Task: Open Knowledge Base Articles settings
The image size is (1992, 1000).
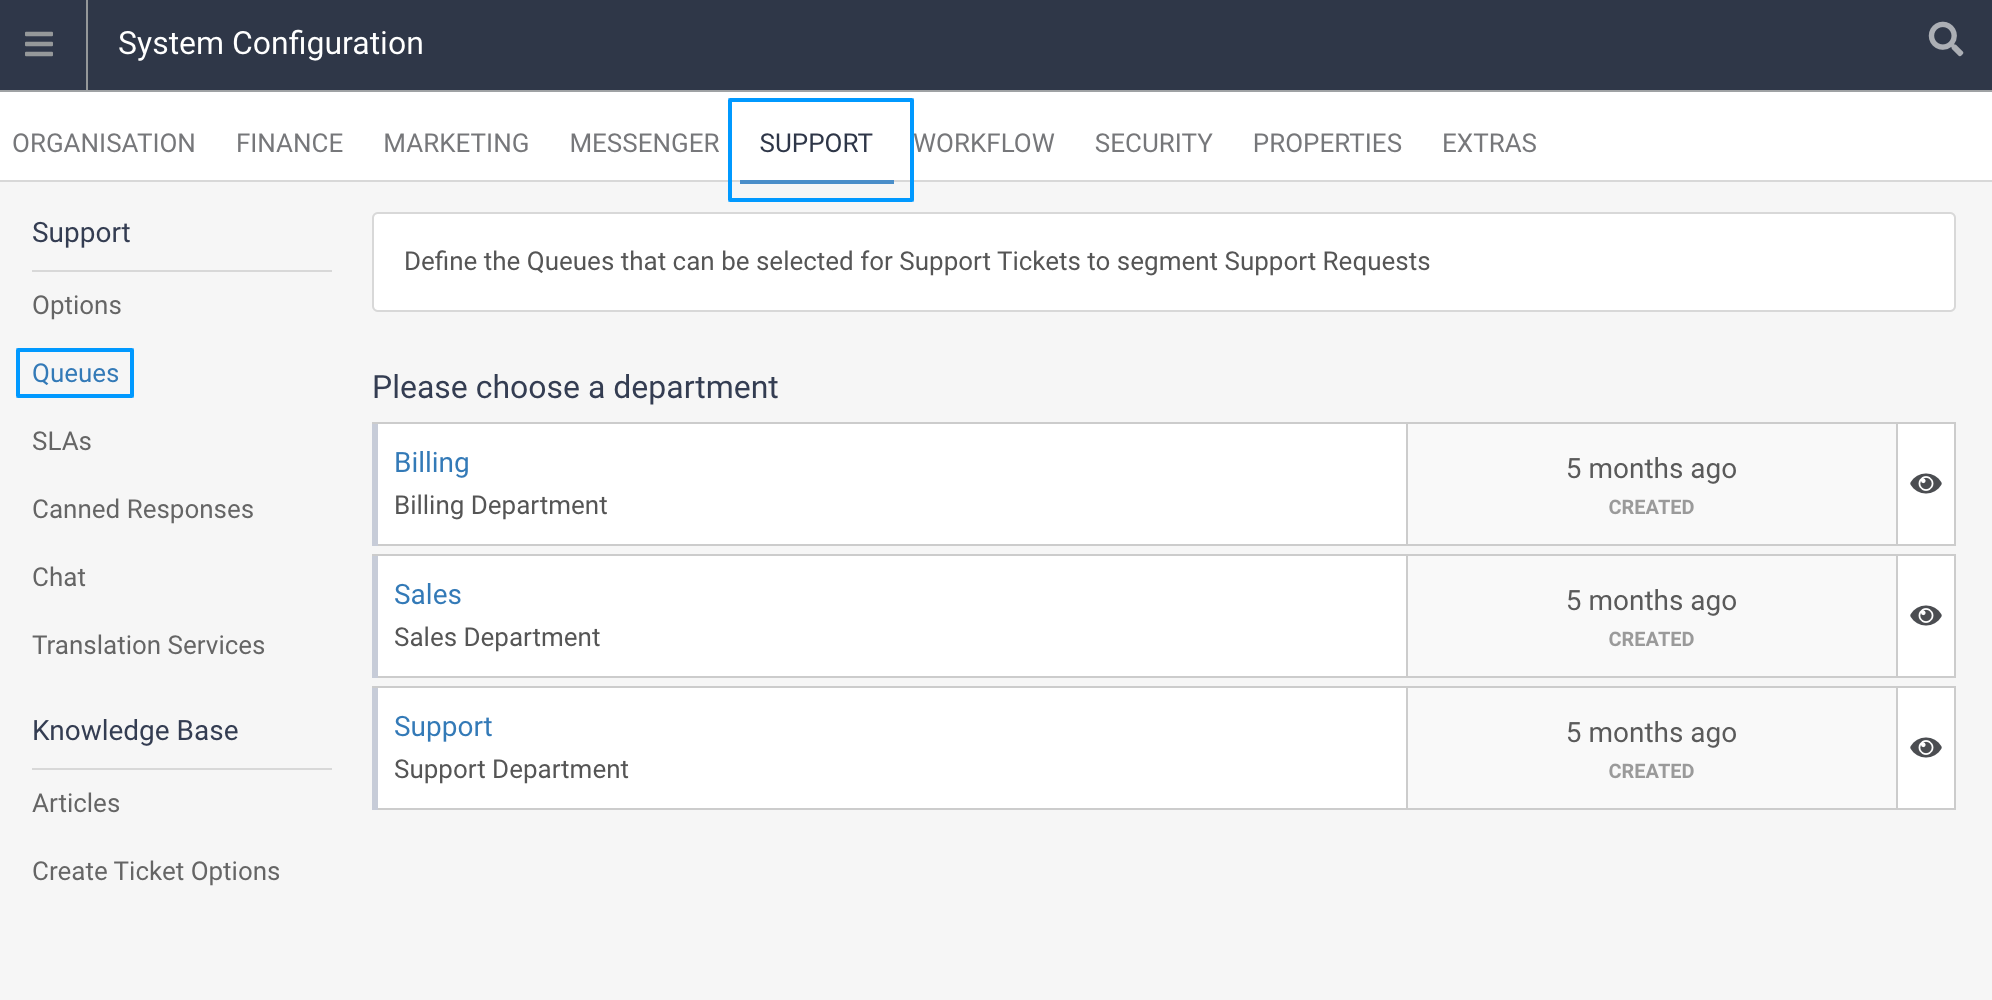Action: tap(76, 803)
